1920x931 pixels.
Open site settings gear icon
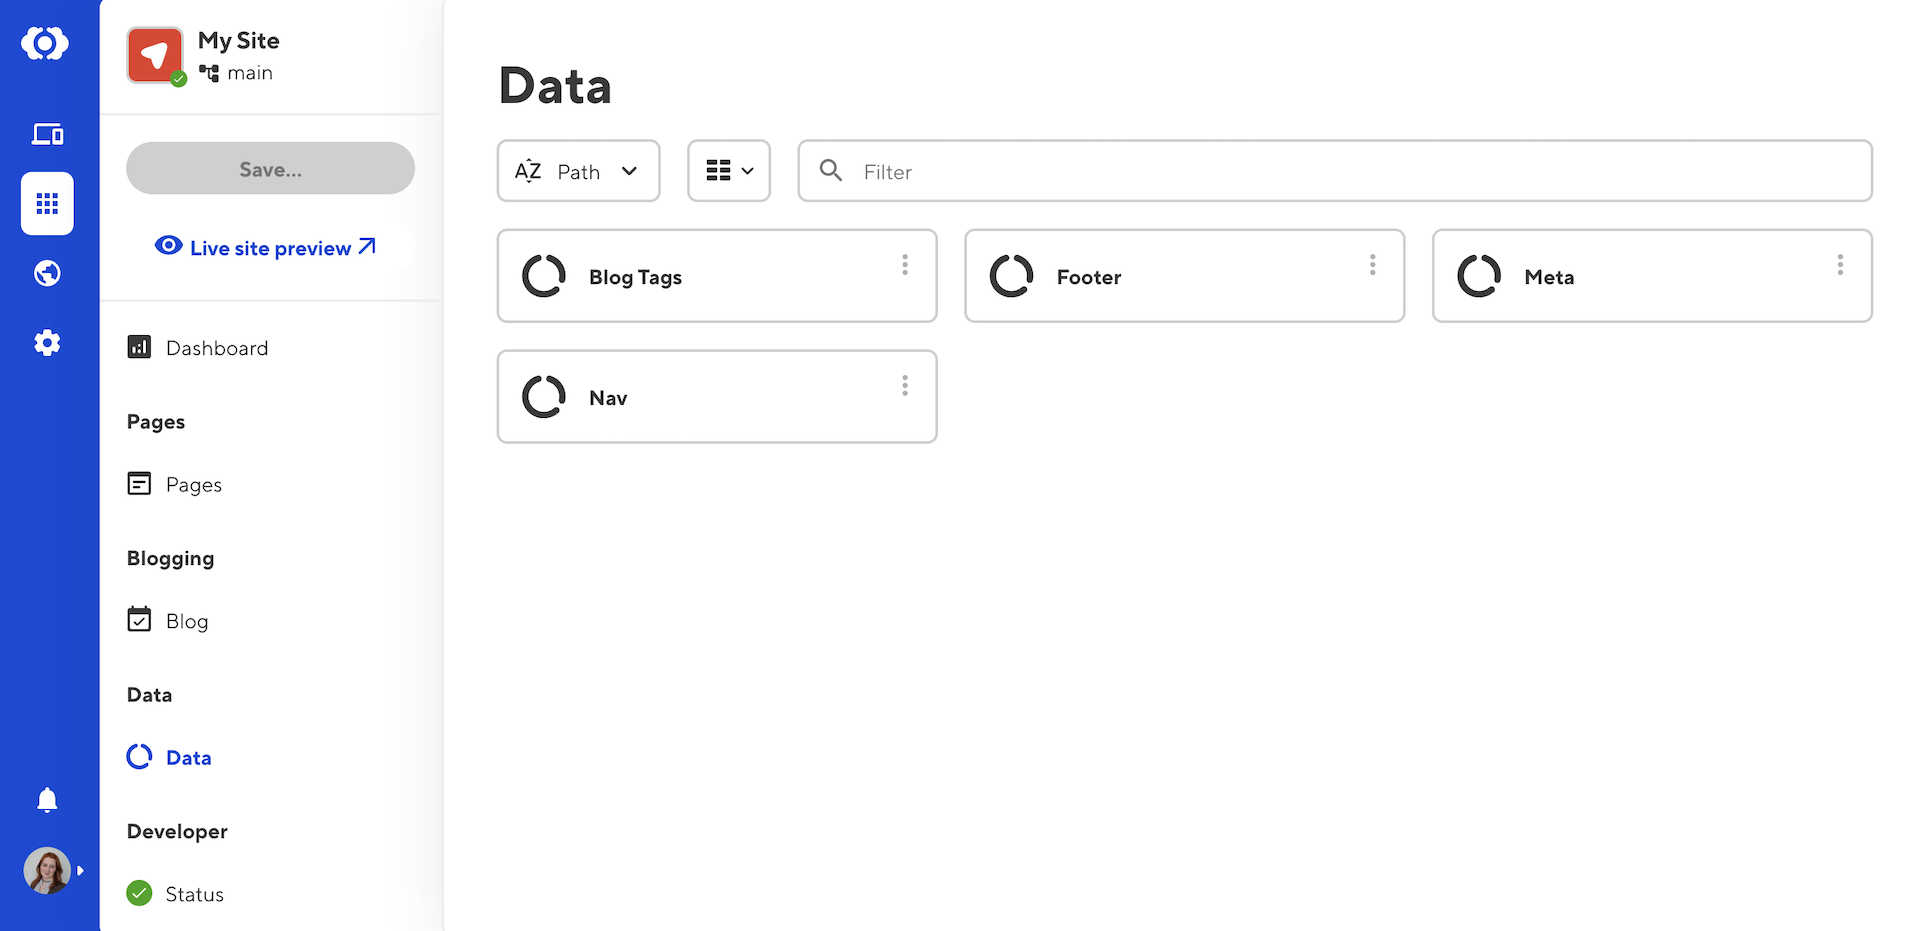(47, 343)
